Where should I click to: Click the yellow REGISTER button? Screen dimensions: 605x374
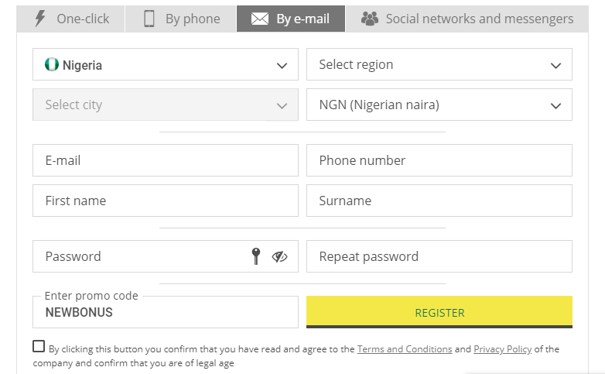439,312
